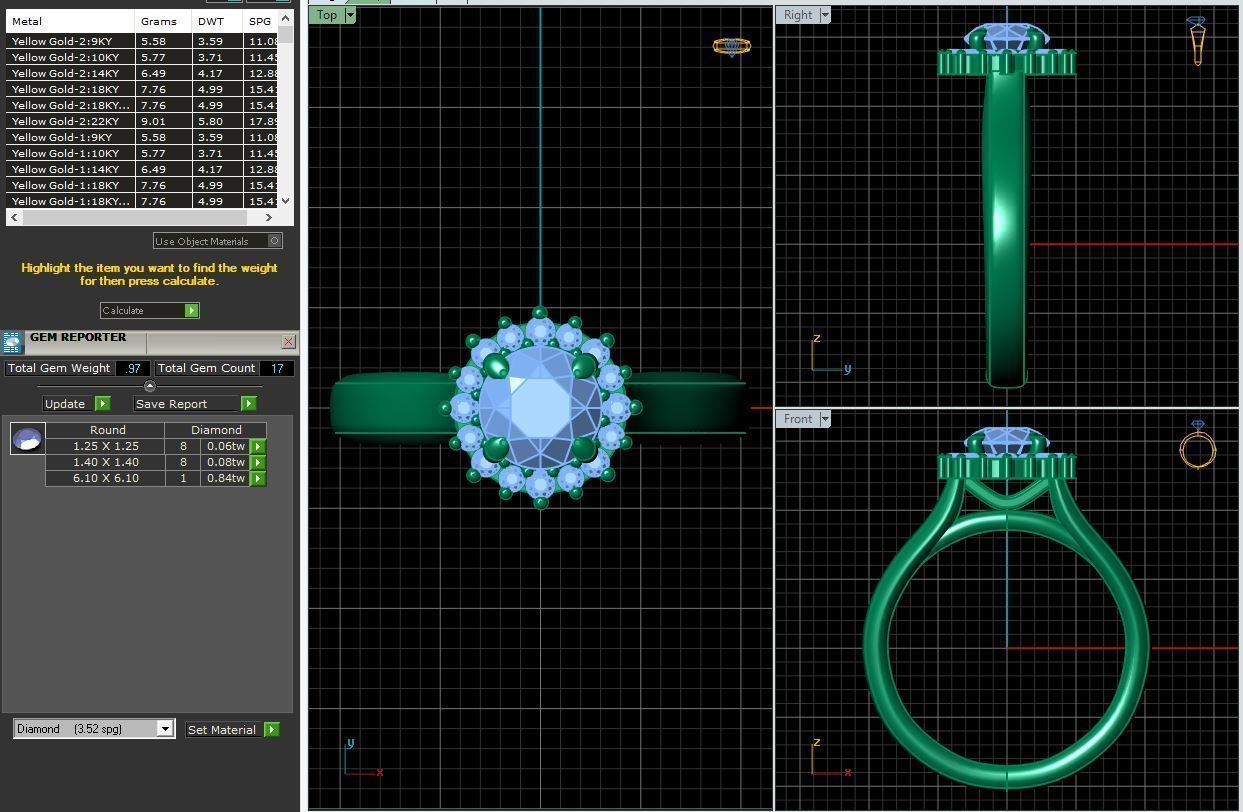This screenshot has width=1243, height=812.
Task: Open the Front viewport dropdown arrow
Action: pyautogui.click(x=825, y=419)
